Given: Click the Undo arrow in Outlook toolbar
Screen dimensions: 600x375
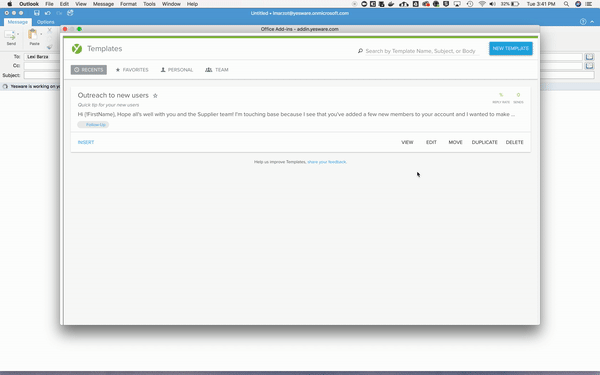Looking at the screenshot, I should click(x=48, y=13).
